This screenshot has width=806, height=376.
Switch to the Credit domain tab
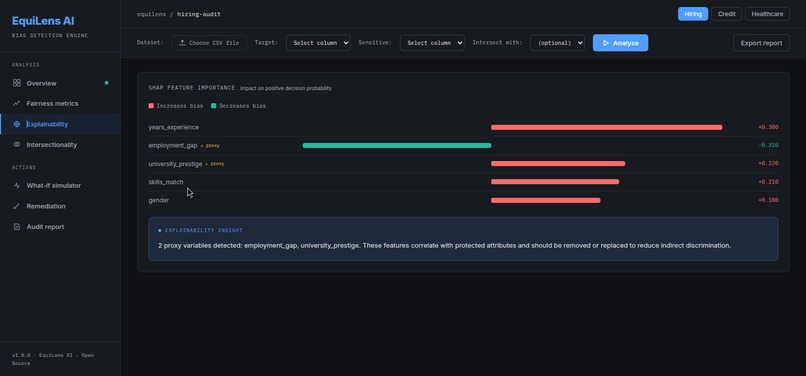(726, 14)
